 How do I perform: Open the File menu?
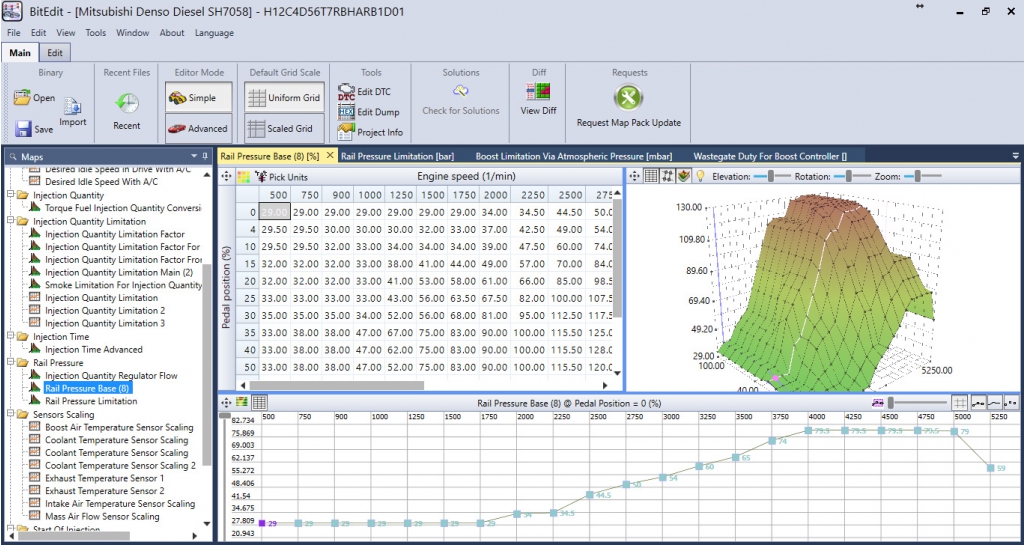(13, 33)
